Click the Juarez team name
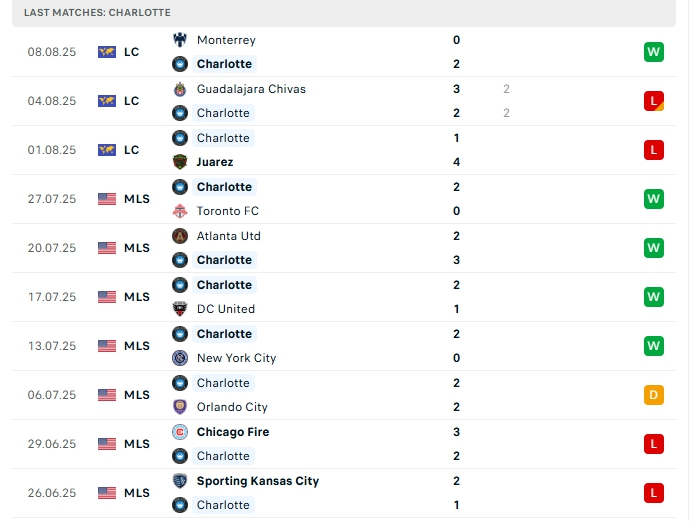 coord(215,162)
